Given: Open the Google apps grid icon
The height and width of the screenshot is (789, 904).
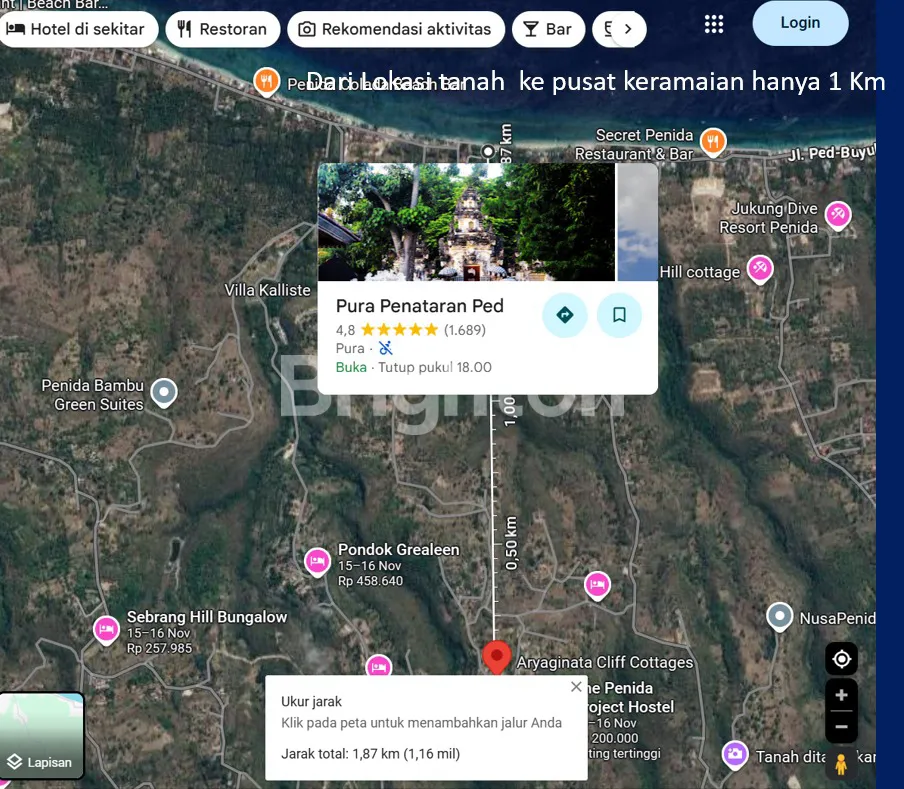Looking at the screenshot, I should point(713,25).
